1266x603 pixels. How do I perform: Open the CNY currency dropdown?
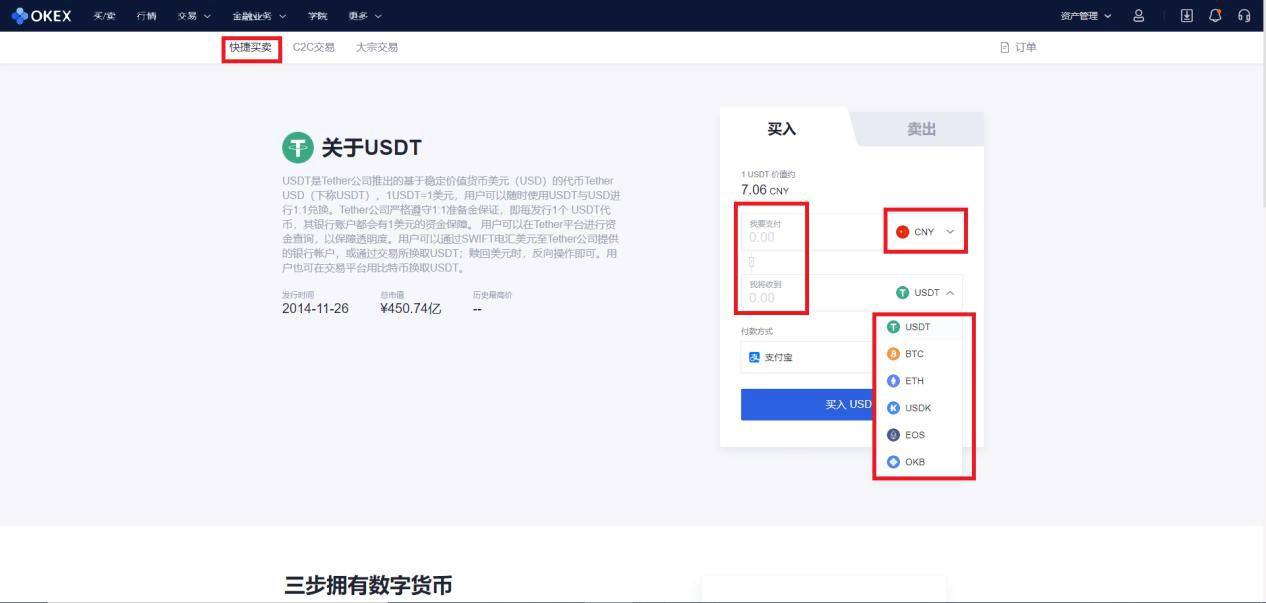tap(924, 231)
